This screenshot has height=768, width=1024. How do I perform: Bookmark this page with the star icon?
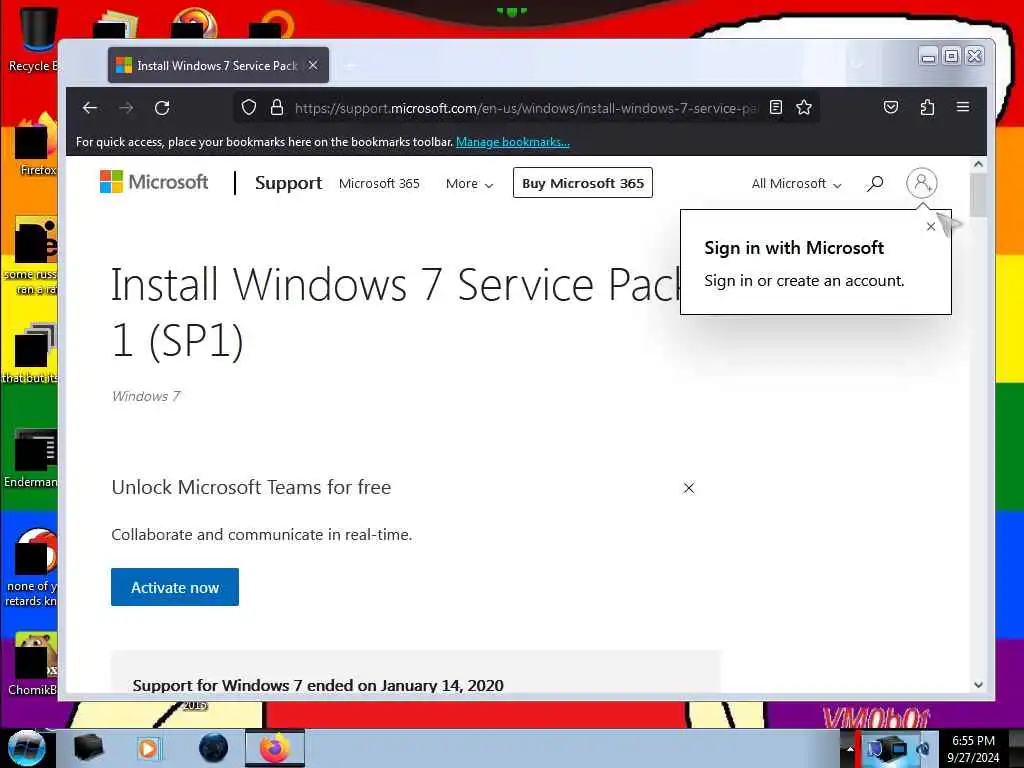(x=804, y=108)
